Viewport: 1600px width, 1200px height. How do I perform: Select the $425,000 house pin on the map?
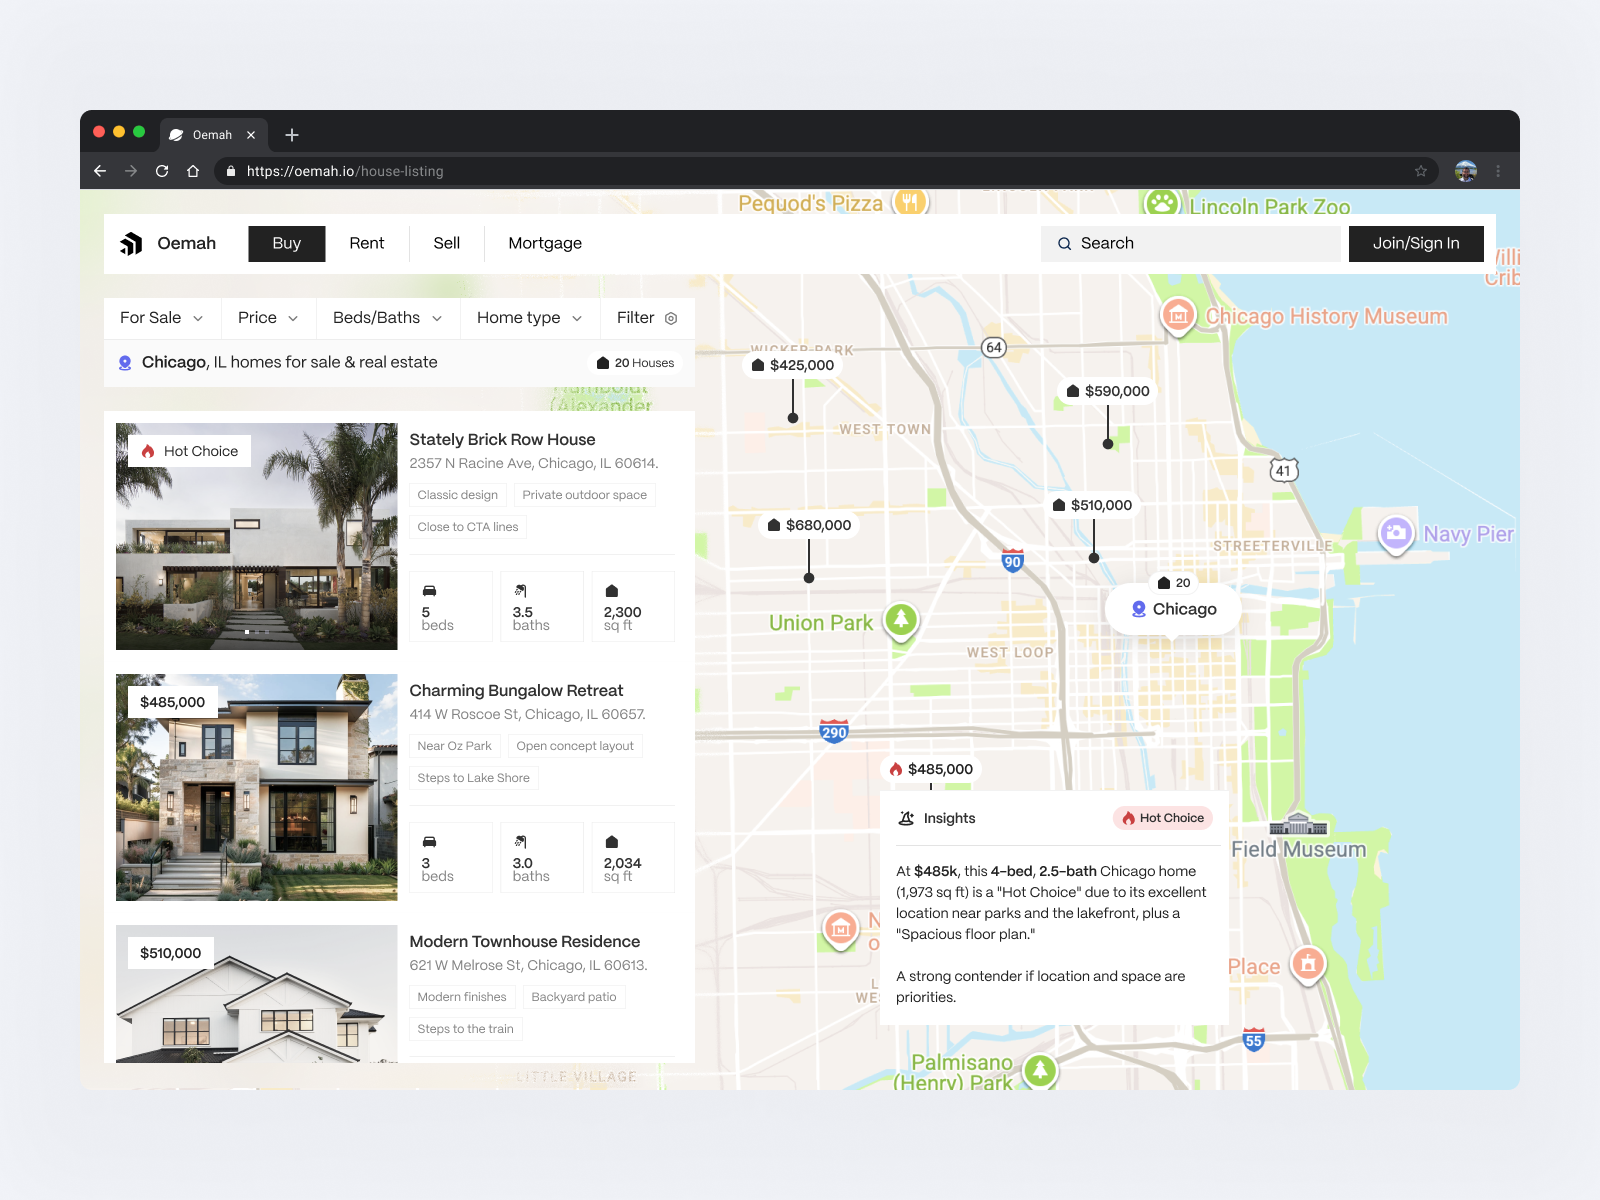coord(794,365)
